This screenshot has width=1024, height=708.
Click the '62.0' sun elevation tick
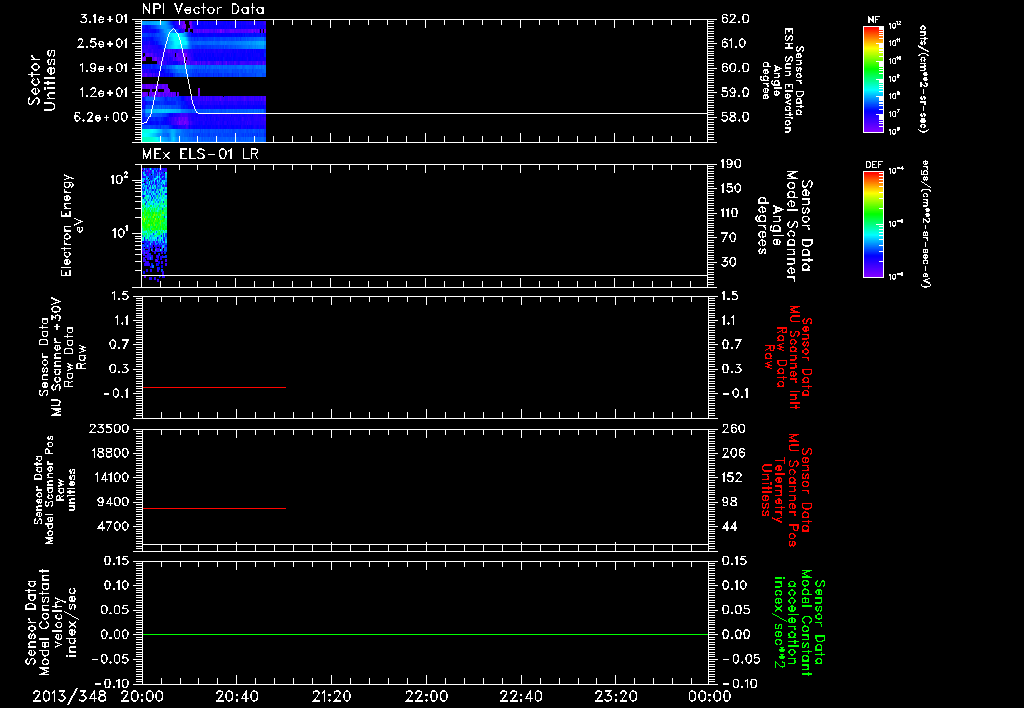coord(735,19)
